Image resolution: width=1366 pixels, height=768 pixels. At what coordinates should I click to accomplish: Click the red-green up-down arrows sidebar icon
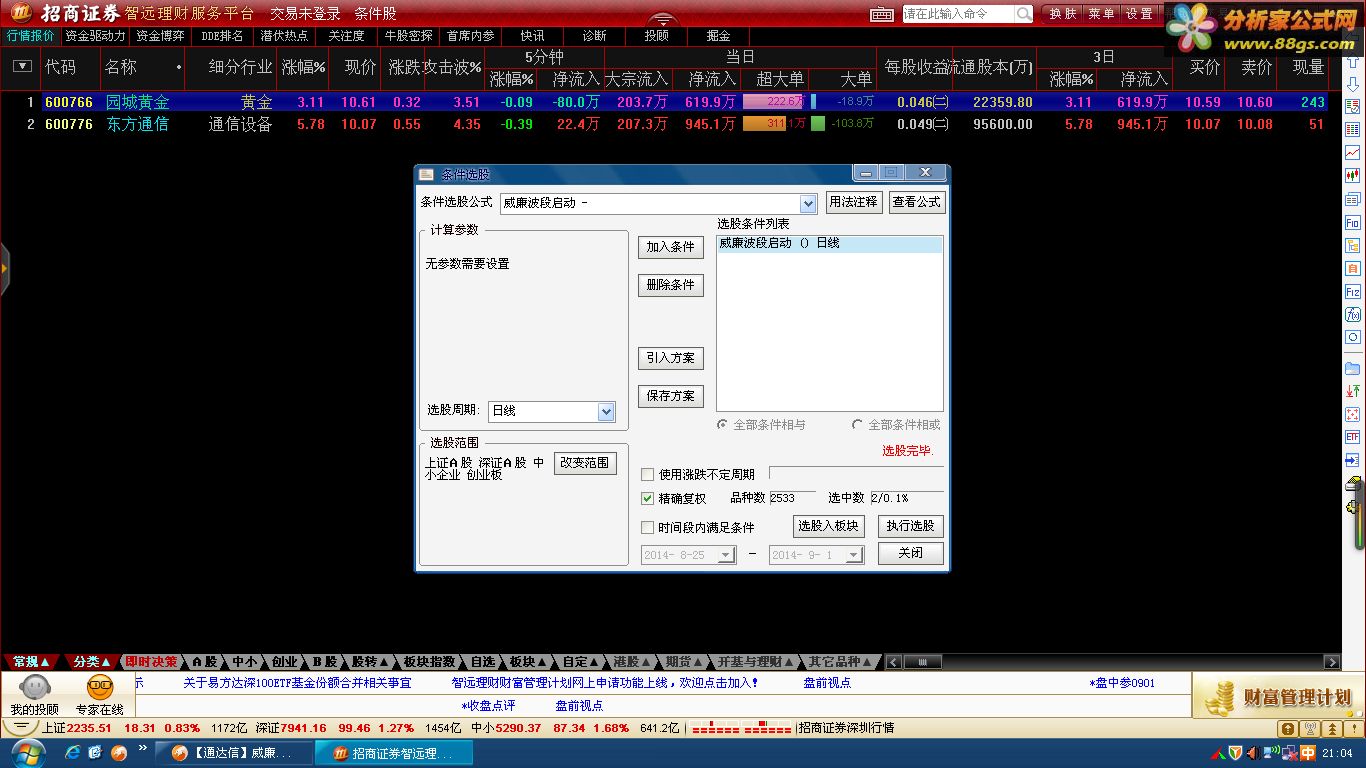(1353, 391)
